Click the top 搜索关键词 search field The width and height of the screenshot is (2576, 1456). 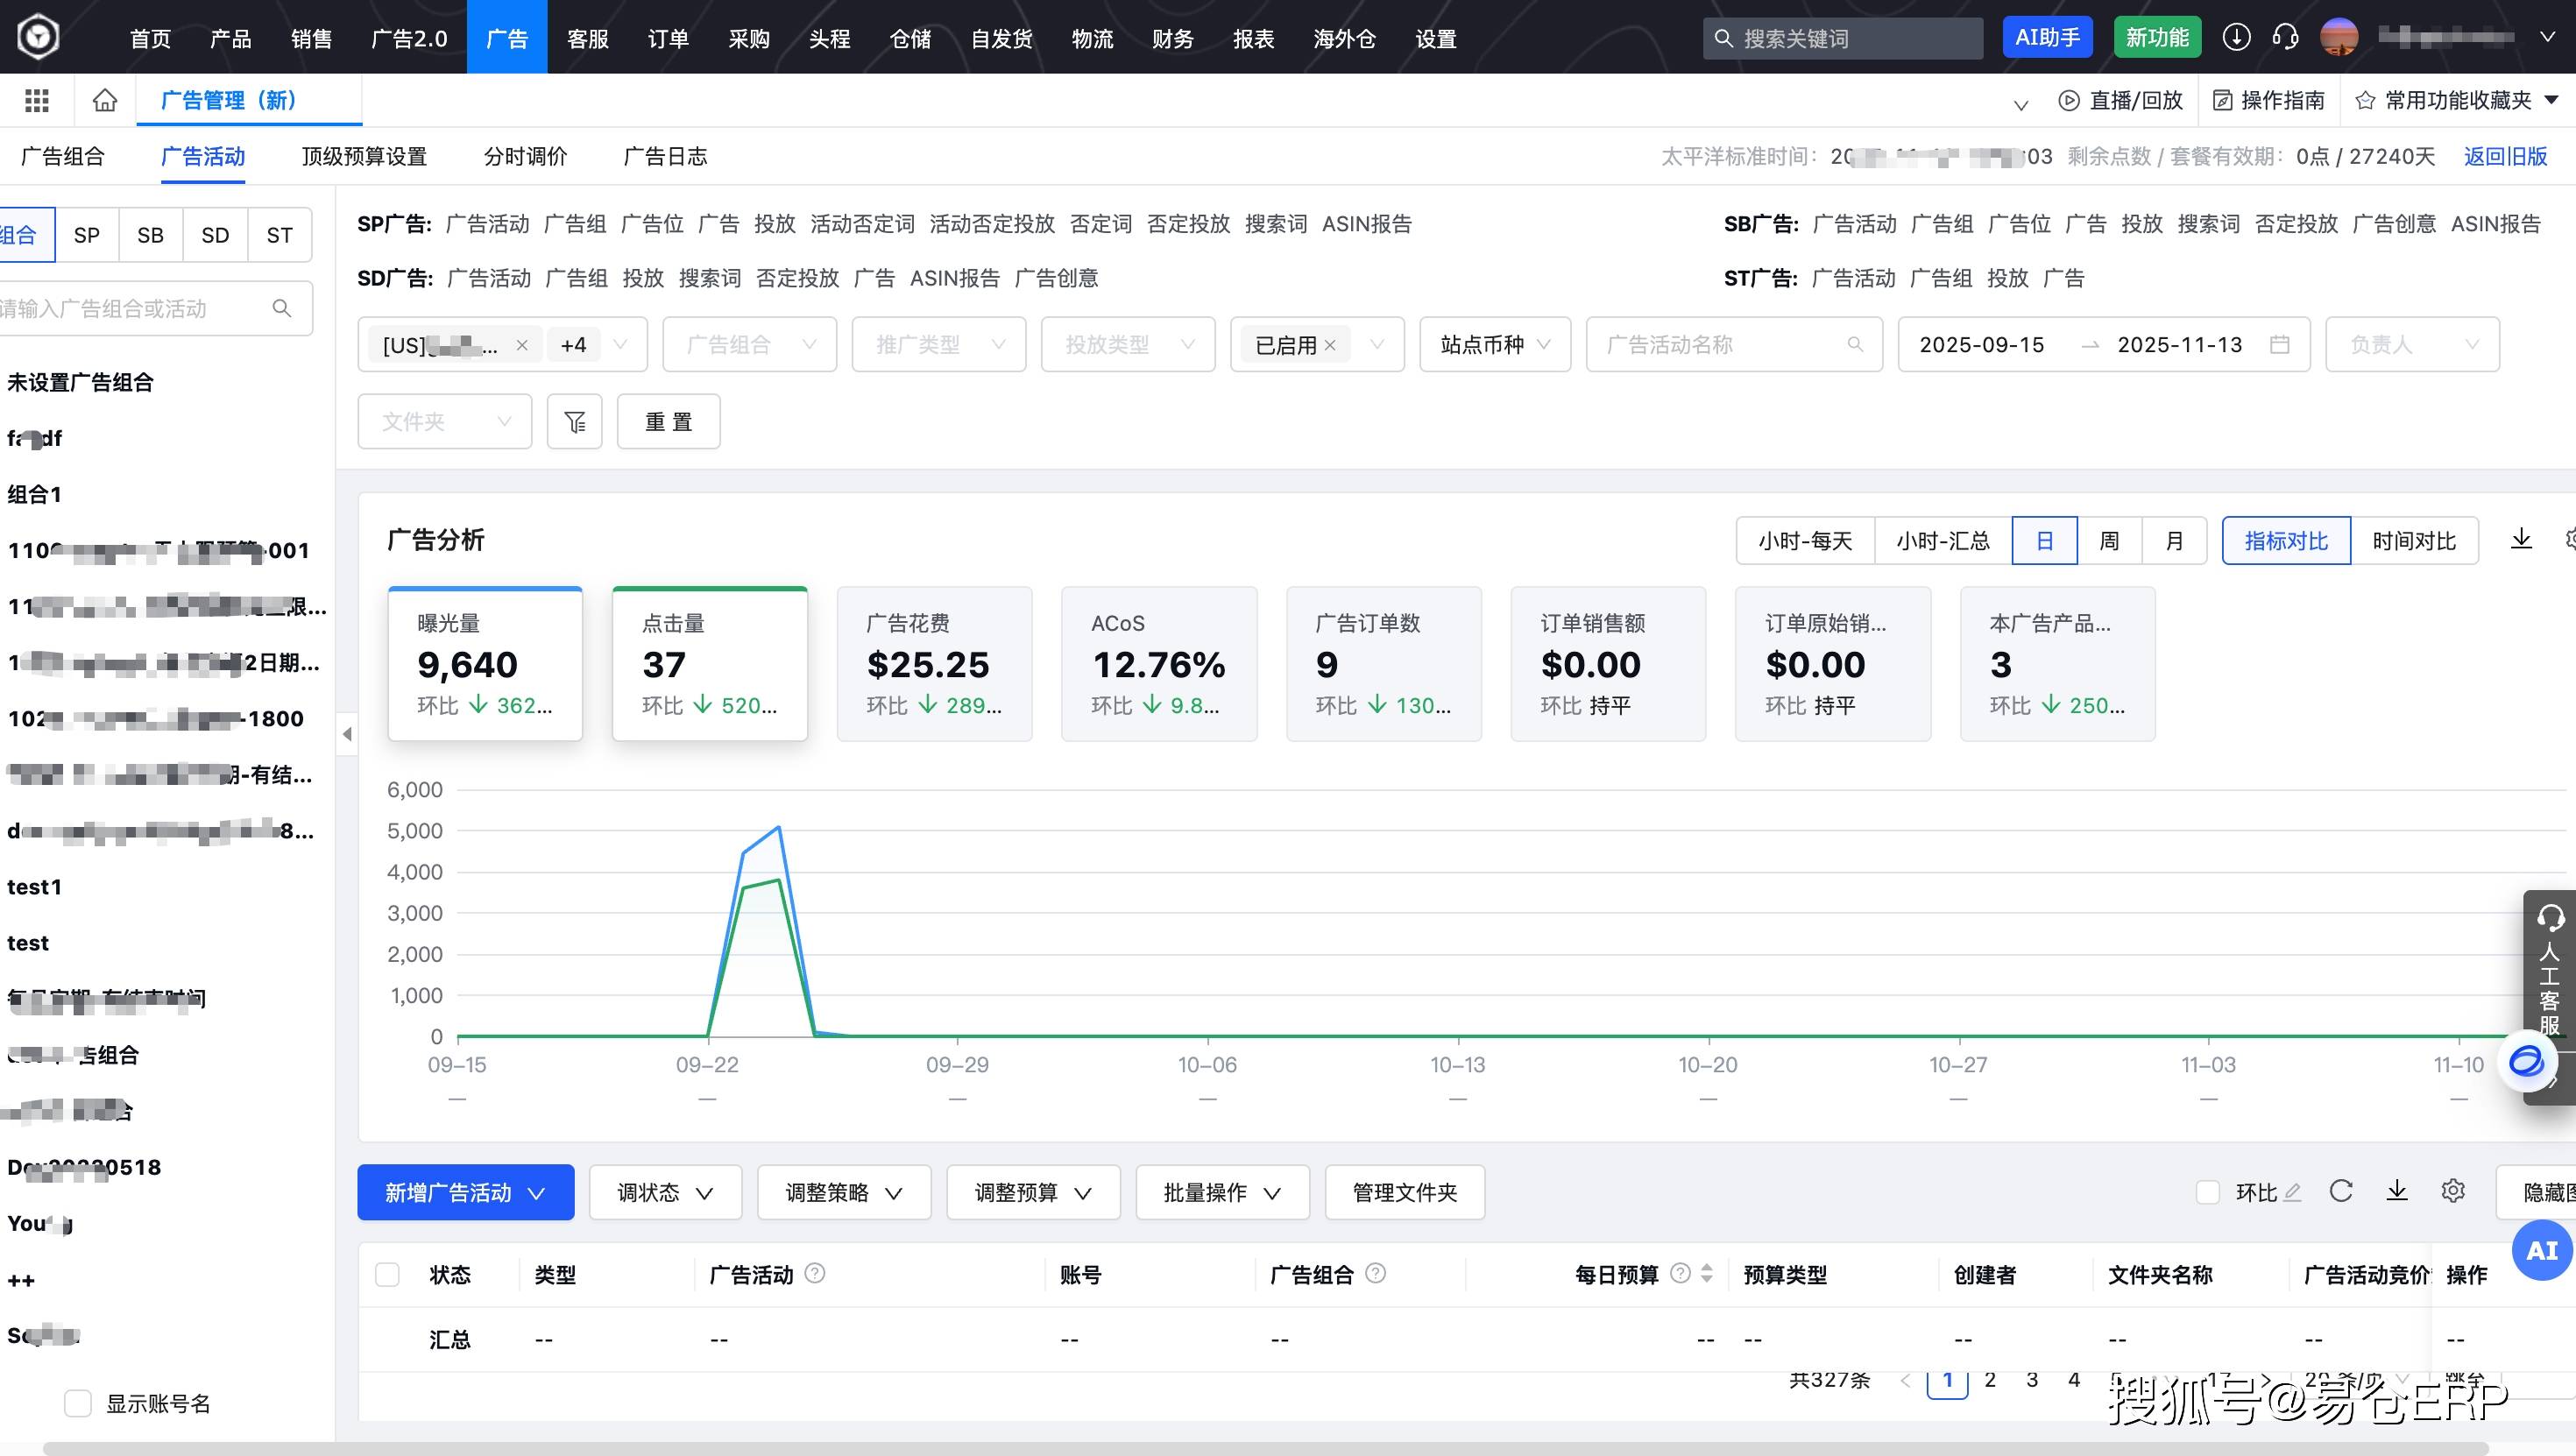[x=1842, y=38]
